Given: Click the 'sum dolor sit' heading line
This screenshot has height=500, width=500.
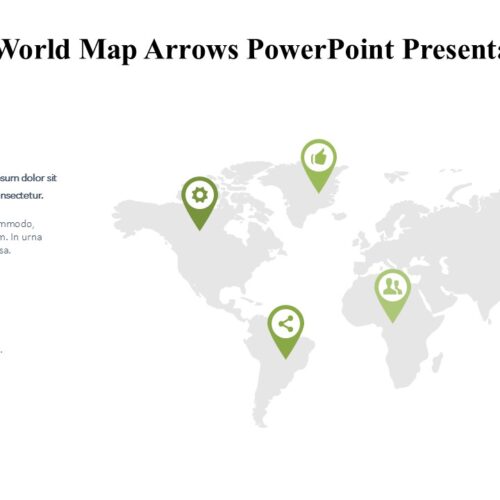Looking at the screenshot, I should pos(28,178).
